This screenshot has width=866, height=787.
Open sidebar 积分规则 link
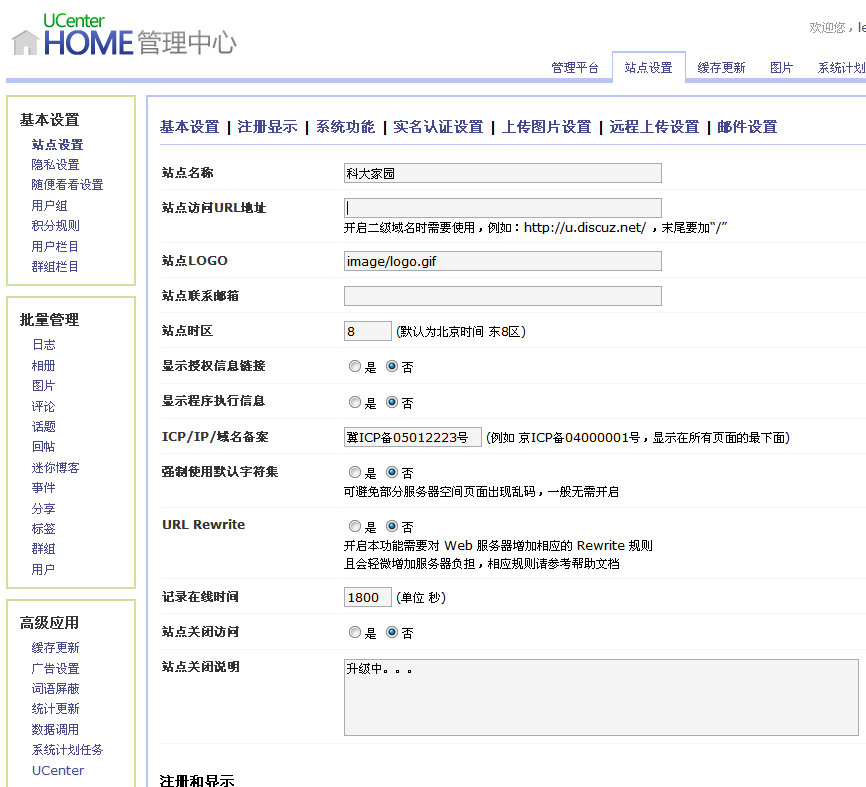(x=55, y=225)
